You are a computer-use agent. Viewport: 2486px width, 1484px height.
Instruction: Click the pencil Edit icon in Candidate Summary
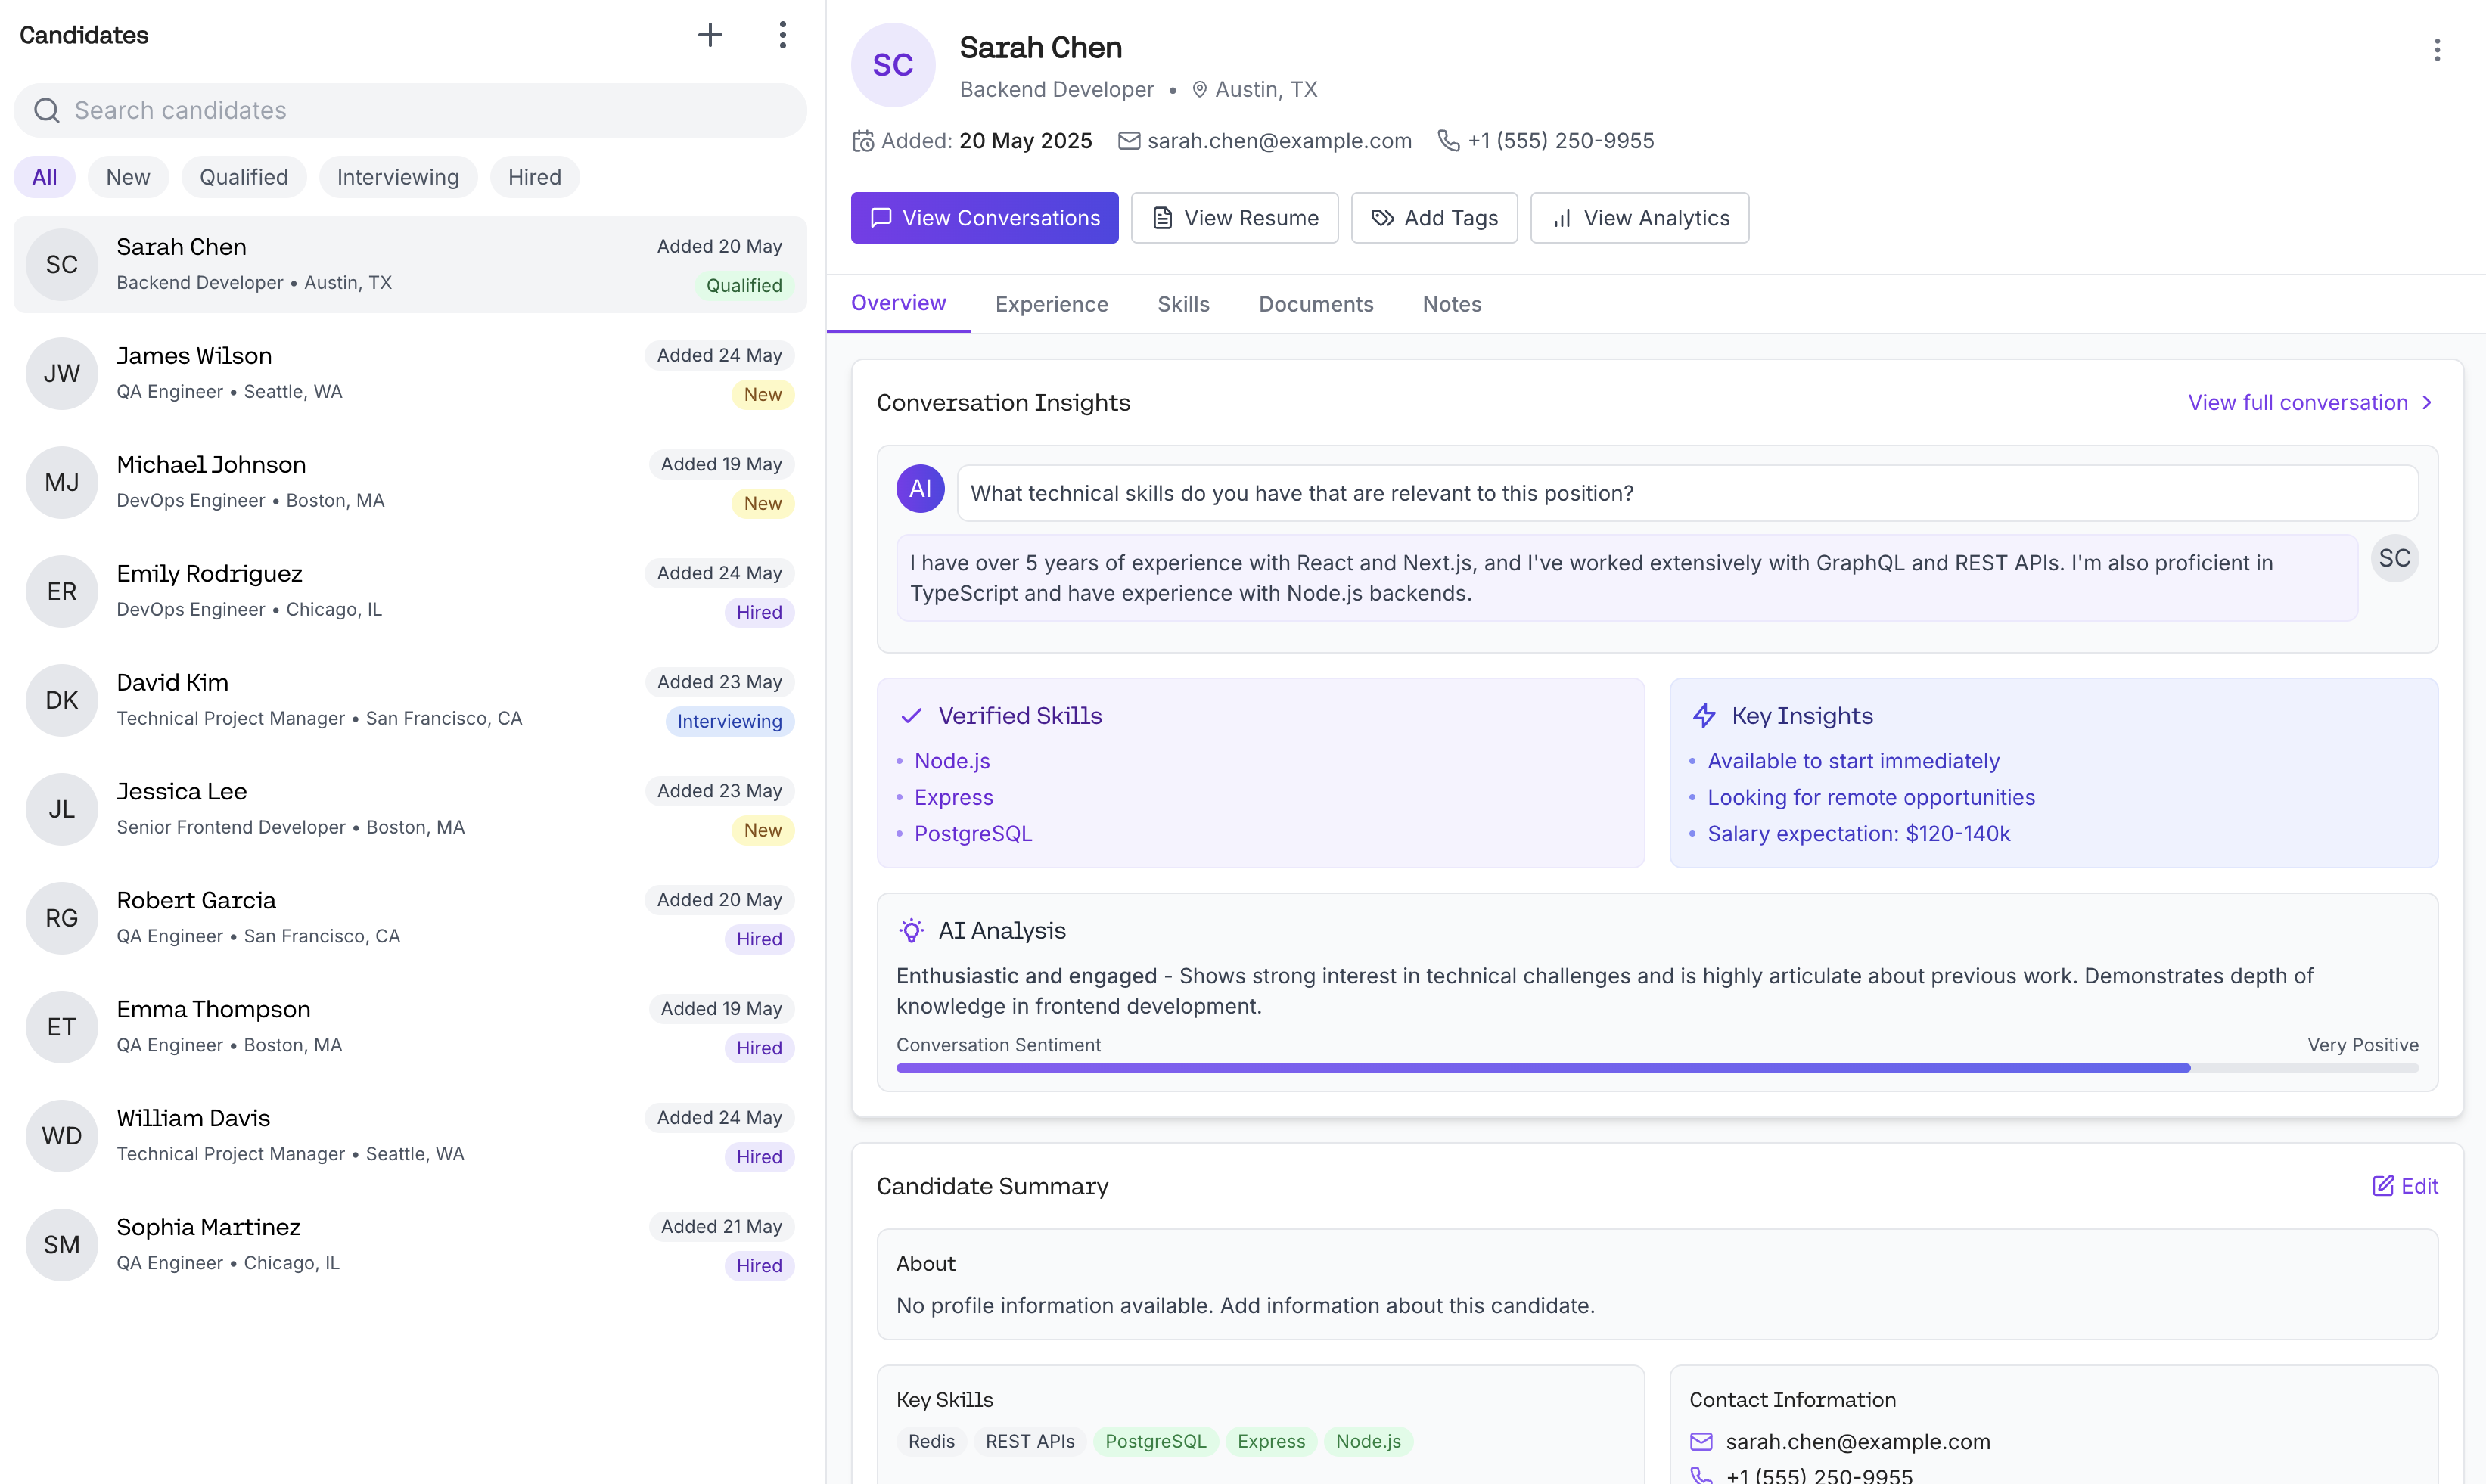pos(2383,1186)
